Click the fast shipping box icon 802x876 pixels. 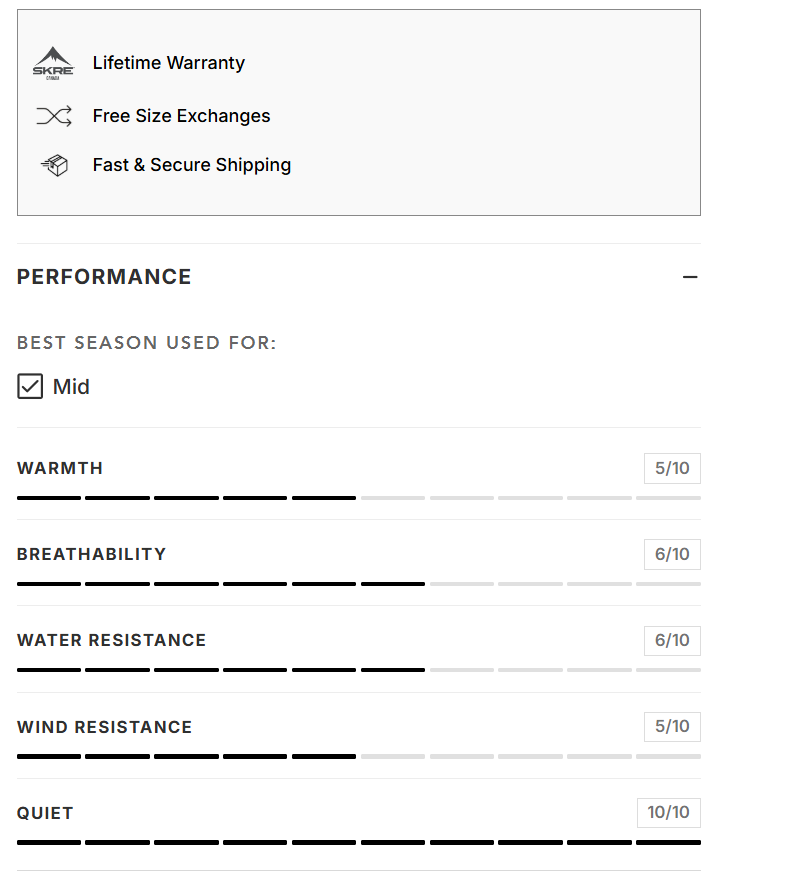point(55,165)
